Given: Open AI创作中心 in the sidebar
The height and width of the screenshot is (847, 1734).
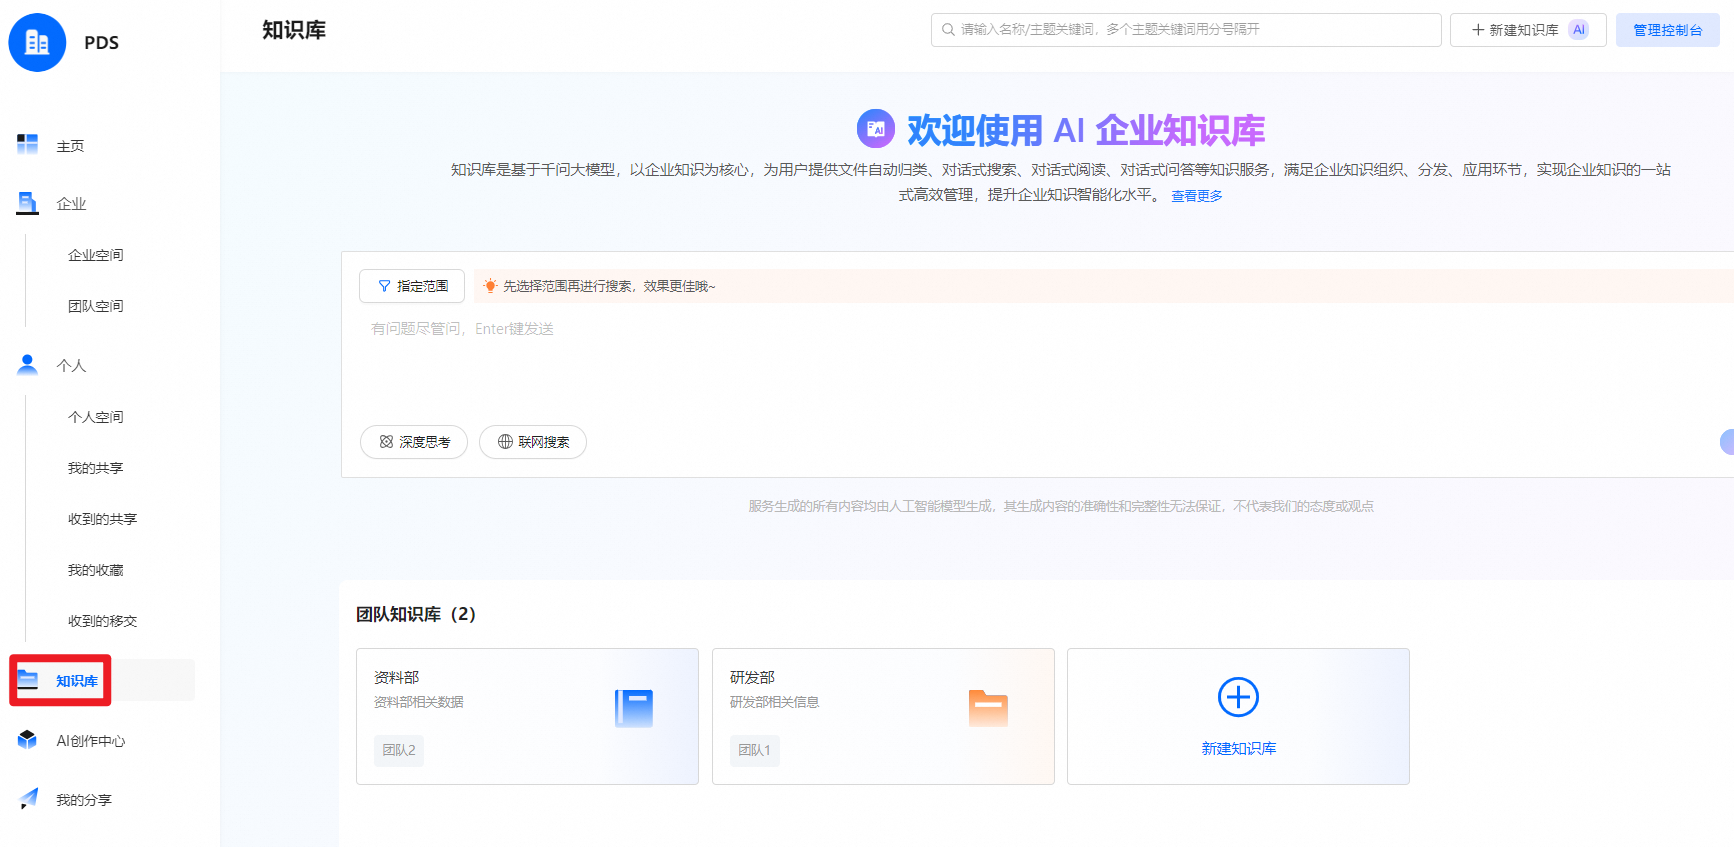Looking at the screenshot, I should tap(91, 741).
